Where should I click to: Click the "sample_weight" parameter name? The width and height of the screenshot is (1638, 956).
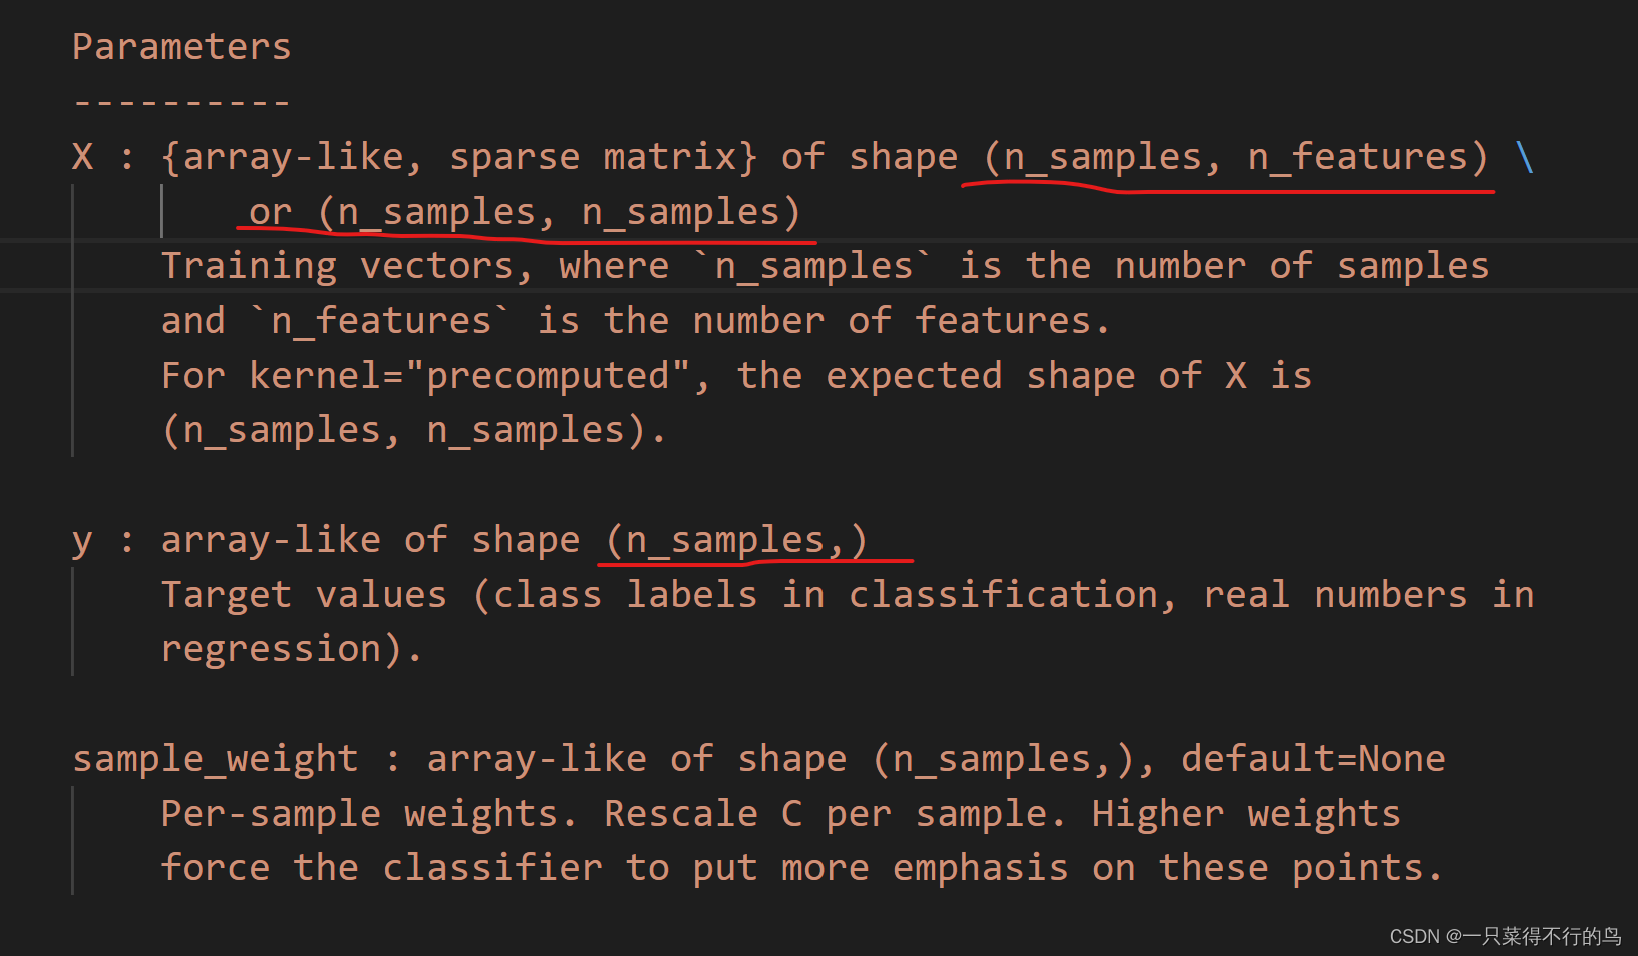click(x=215, y=759)
